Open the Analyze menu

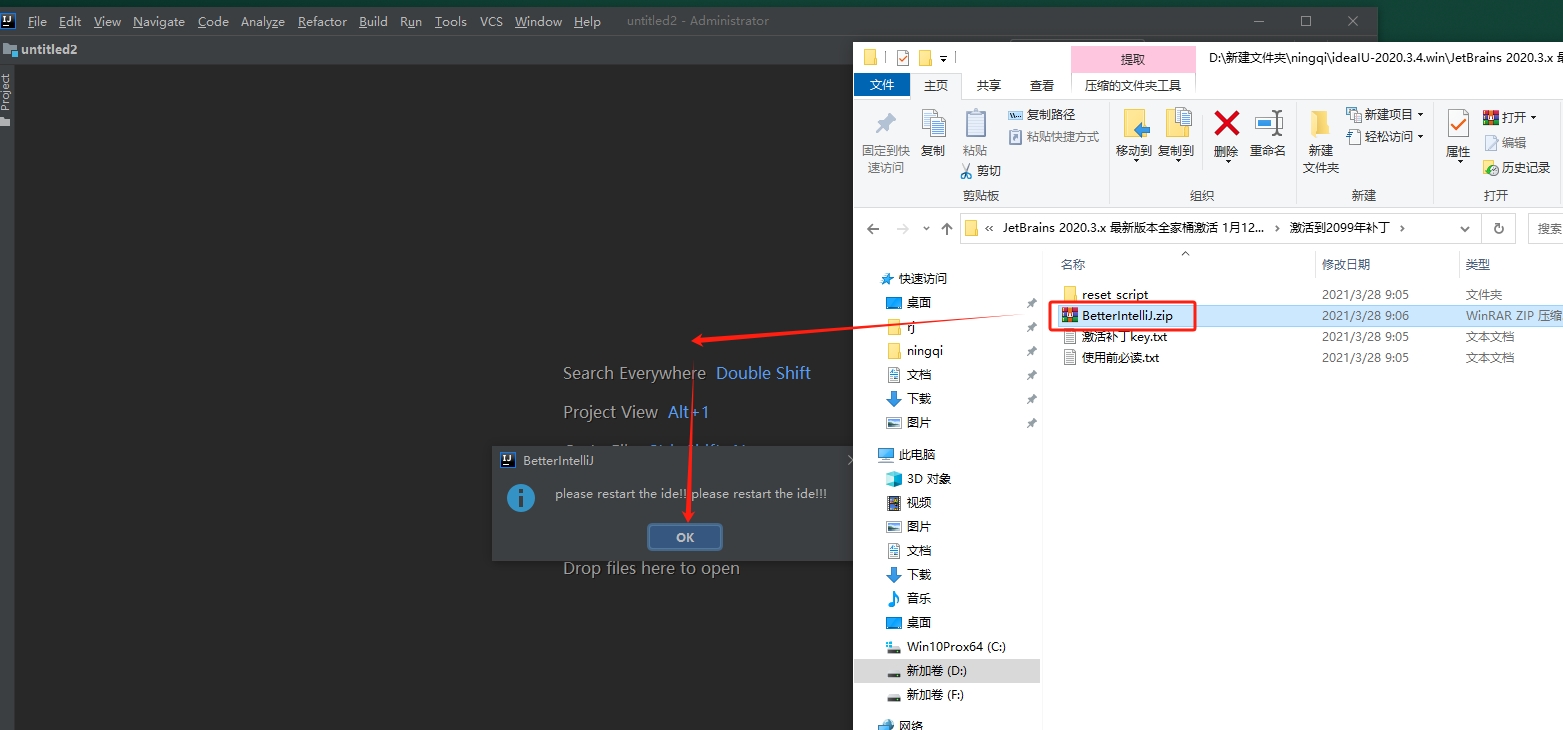pos(263,21)
